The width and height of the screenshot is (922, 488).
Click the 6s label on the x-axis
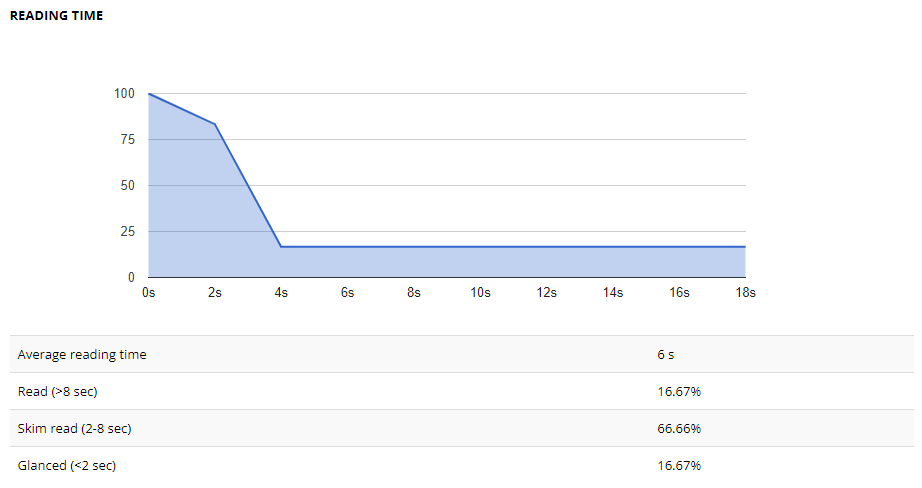(347, 293)
